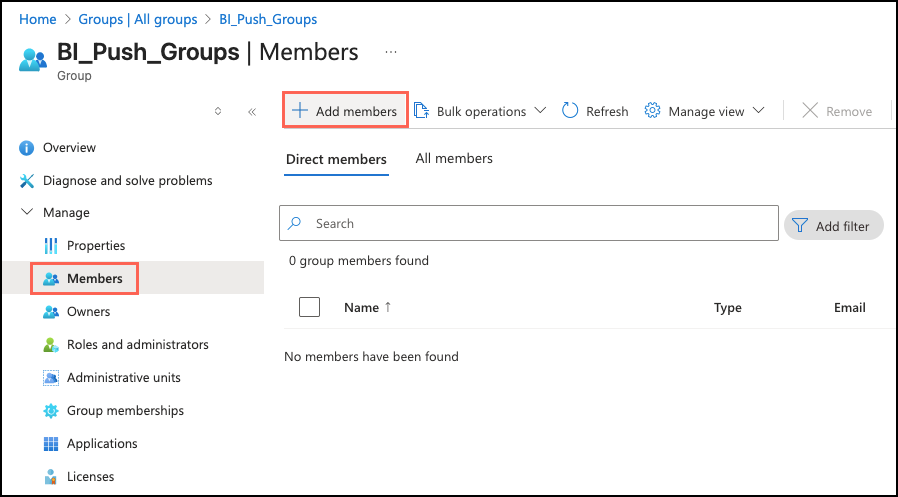Image resolution: width=898 pixels, height=497 pixels.
Task: Toggle the select-all members checkbox
Action: (309, 307)
